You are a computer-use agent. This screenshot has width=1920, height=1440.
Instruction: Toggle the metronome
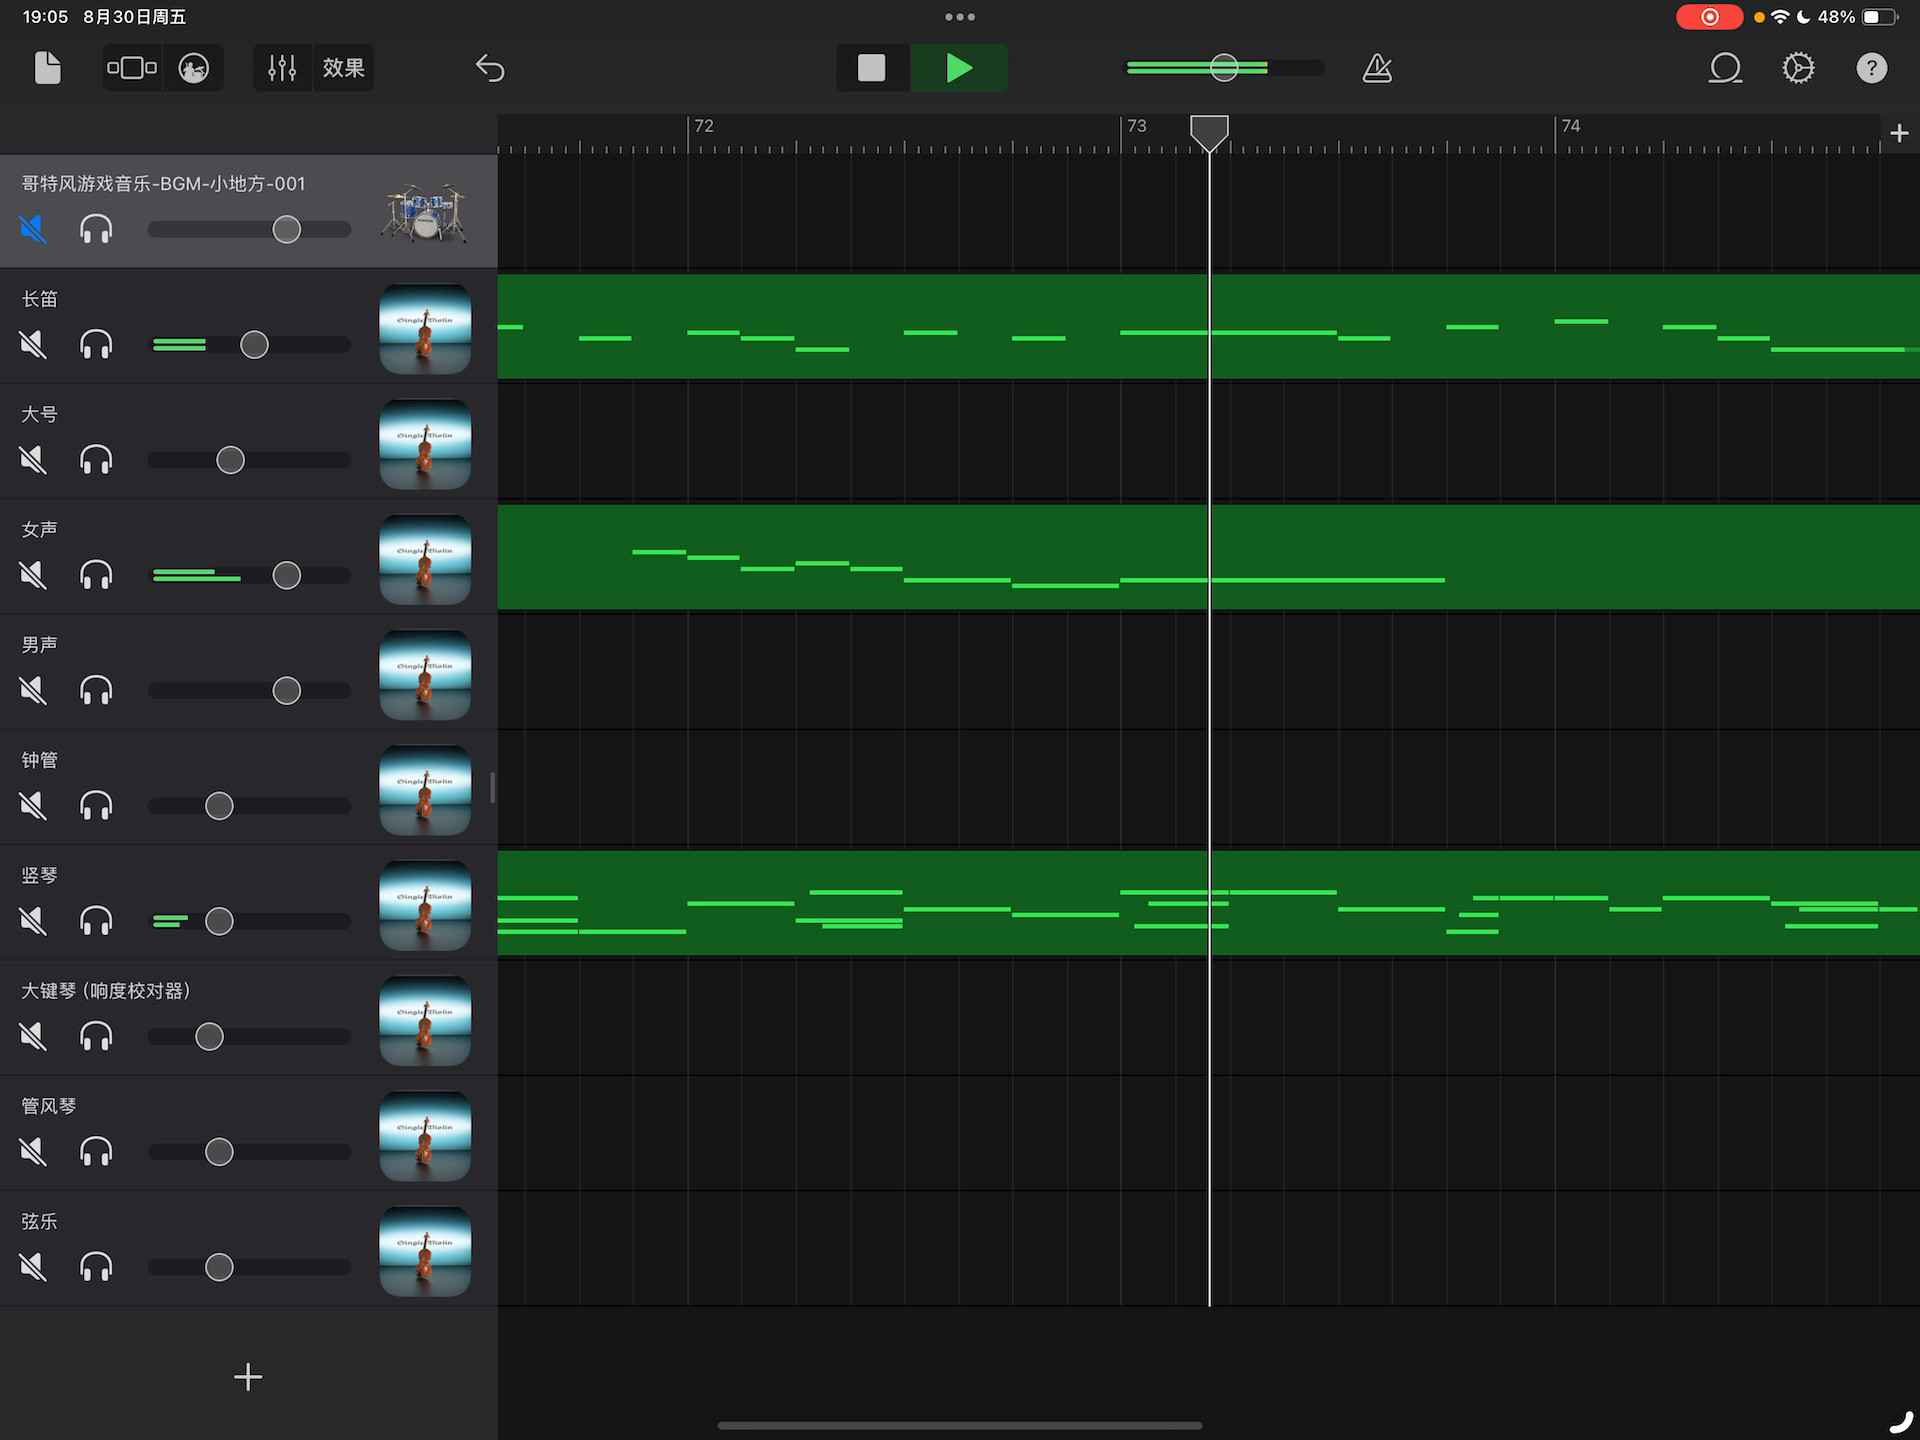pos(1377,68)
